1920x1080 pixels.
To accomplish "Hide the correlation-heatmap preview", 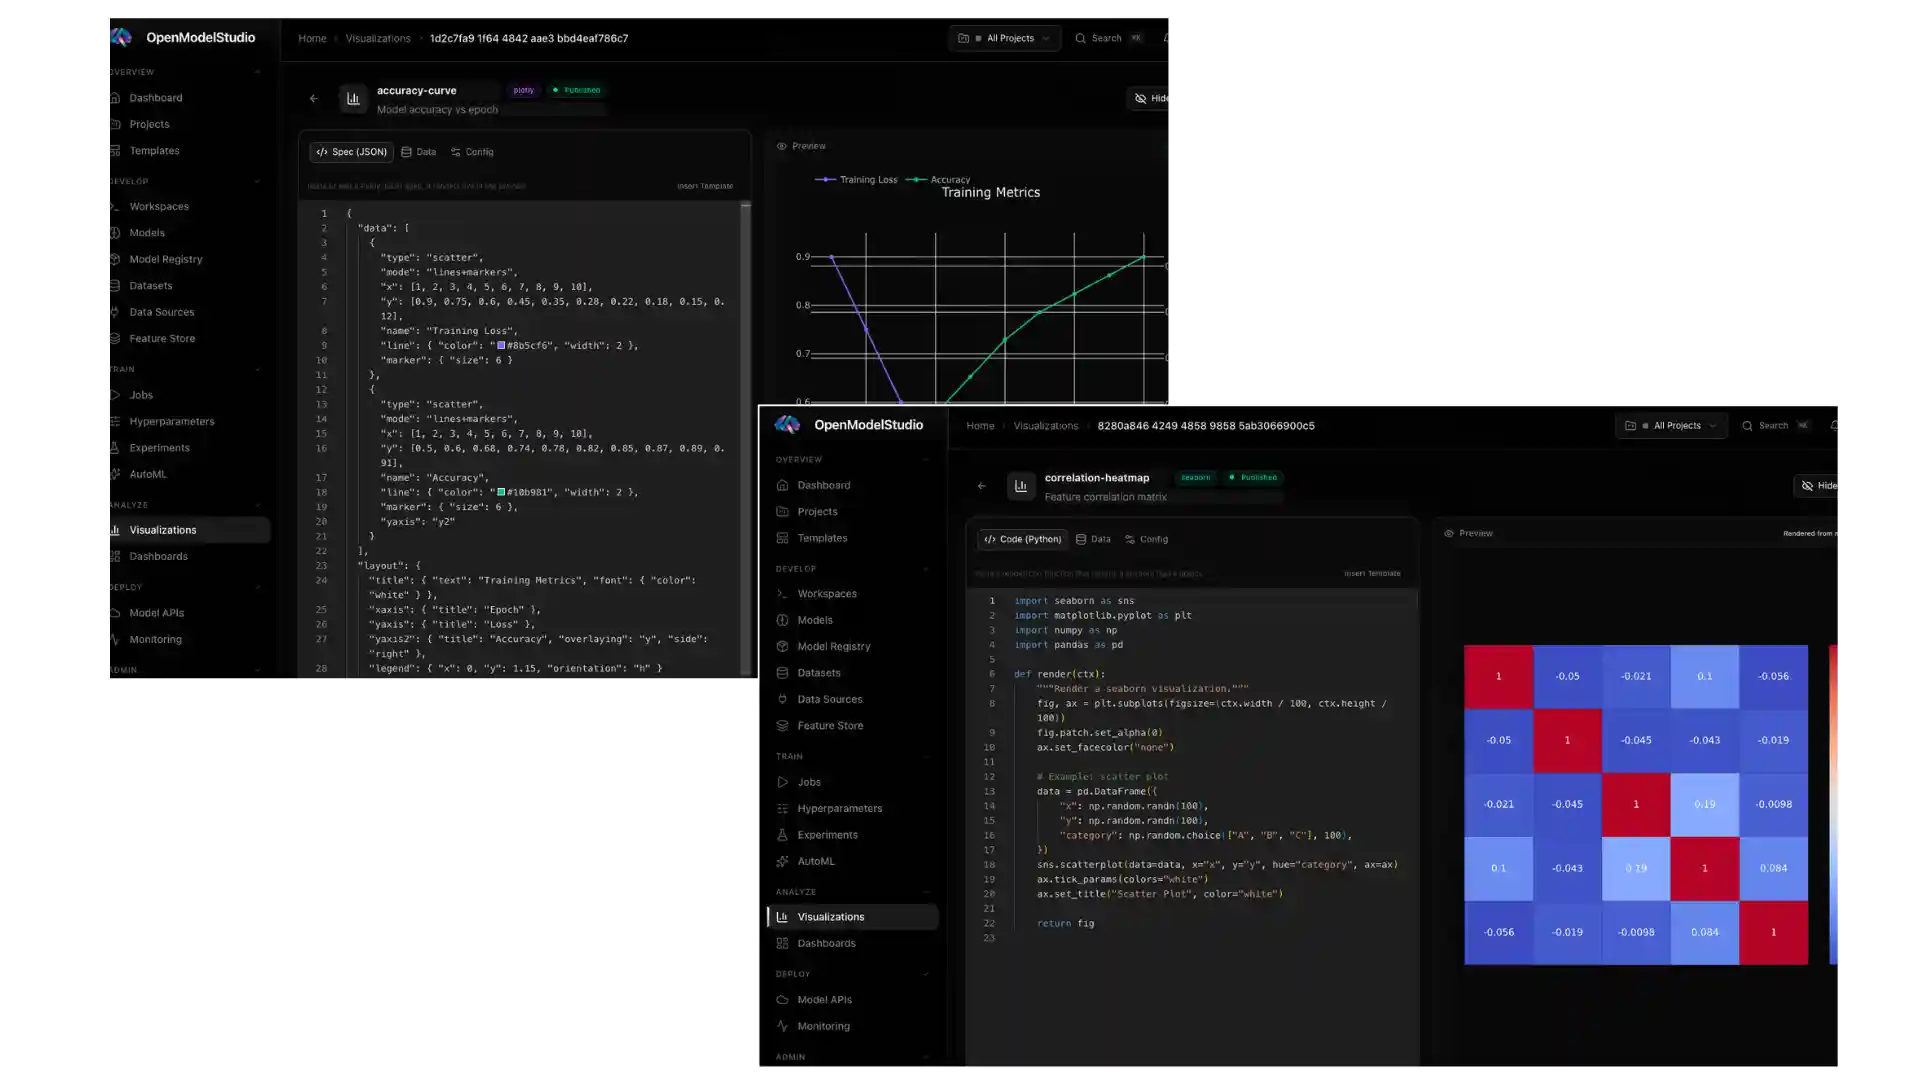I will [1818, 486].
